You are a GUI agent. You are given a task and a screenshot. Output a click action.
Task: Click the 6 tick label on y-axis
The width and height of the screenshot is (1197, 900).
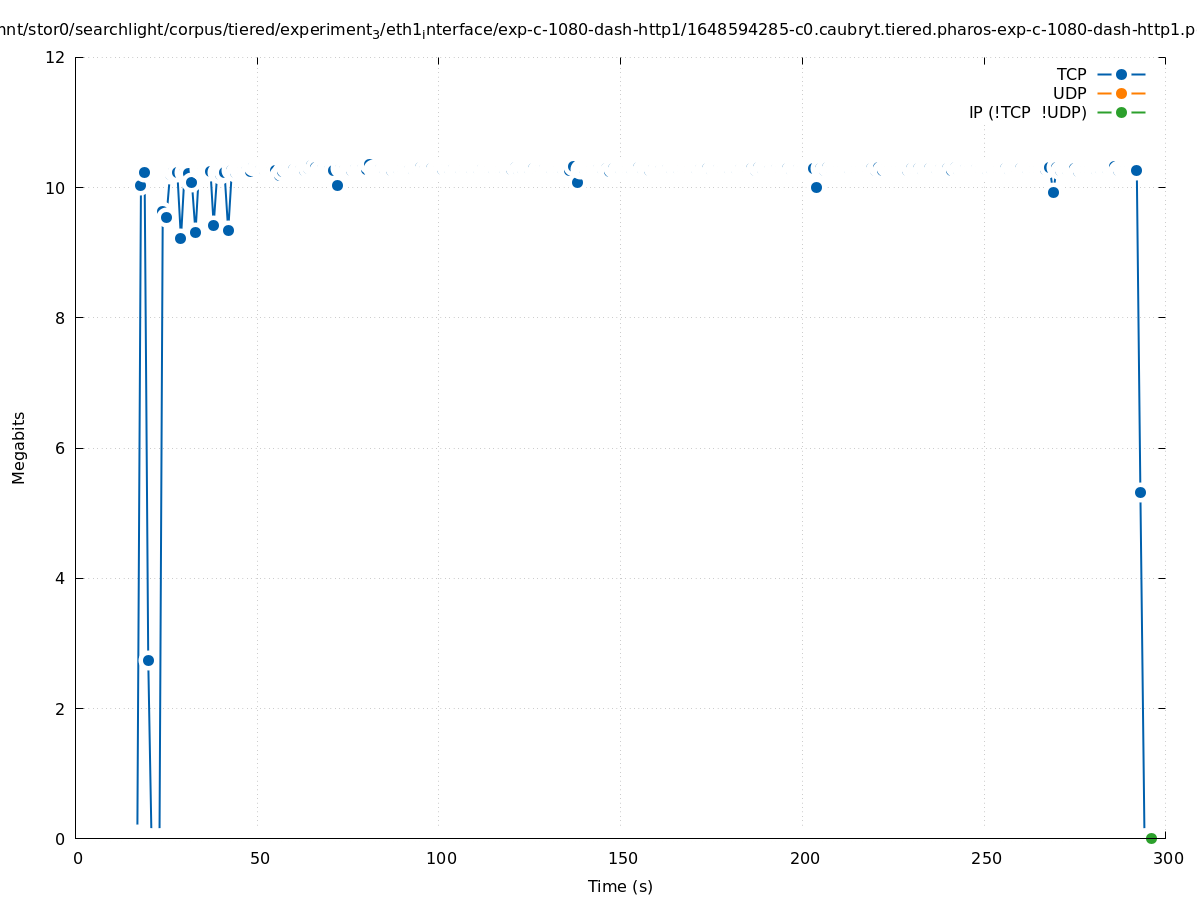coord(60,448)
